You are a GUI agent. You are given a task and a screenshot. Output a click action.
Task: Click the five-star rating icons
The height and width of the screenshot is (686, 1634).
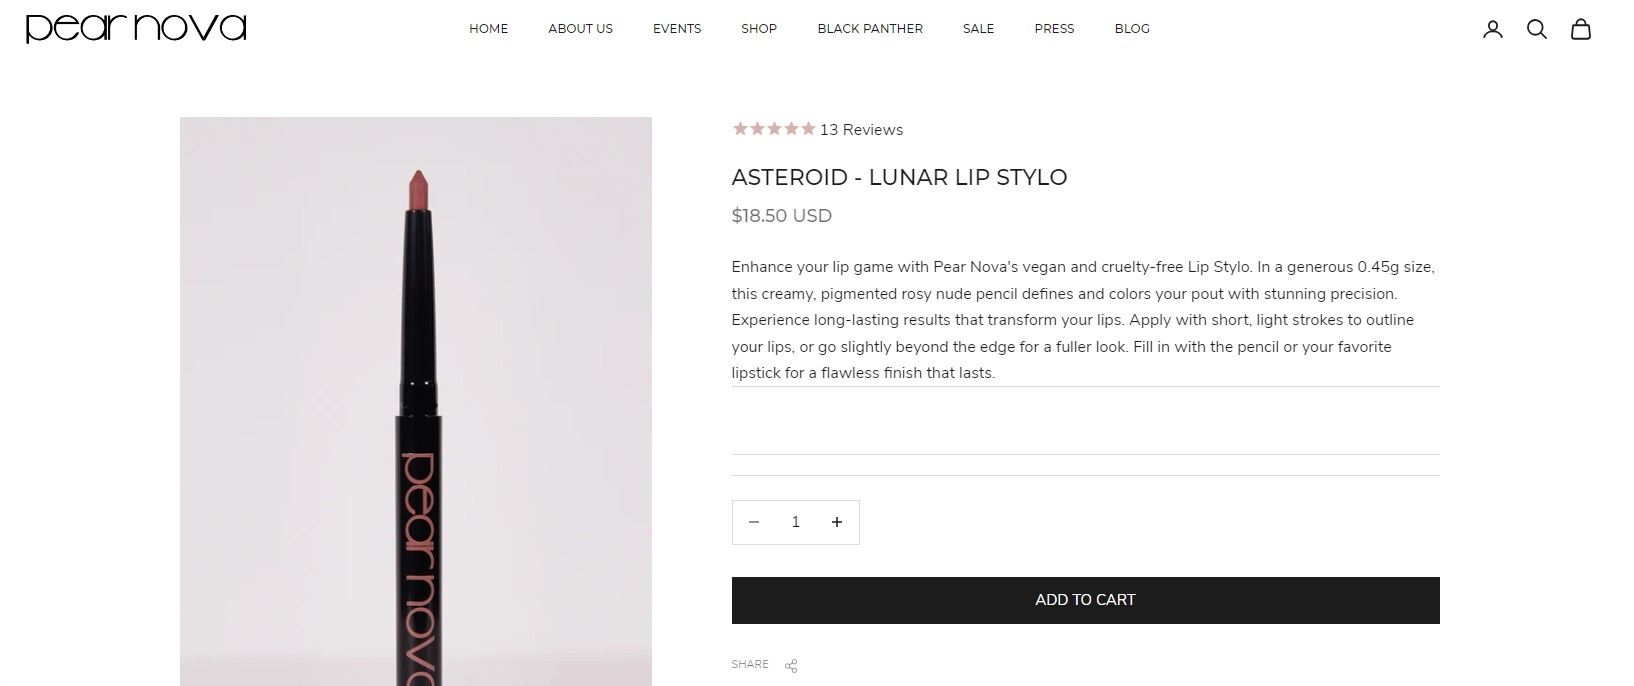774,129
